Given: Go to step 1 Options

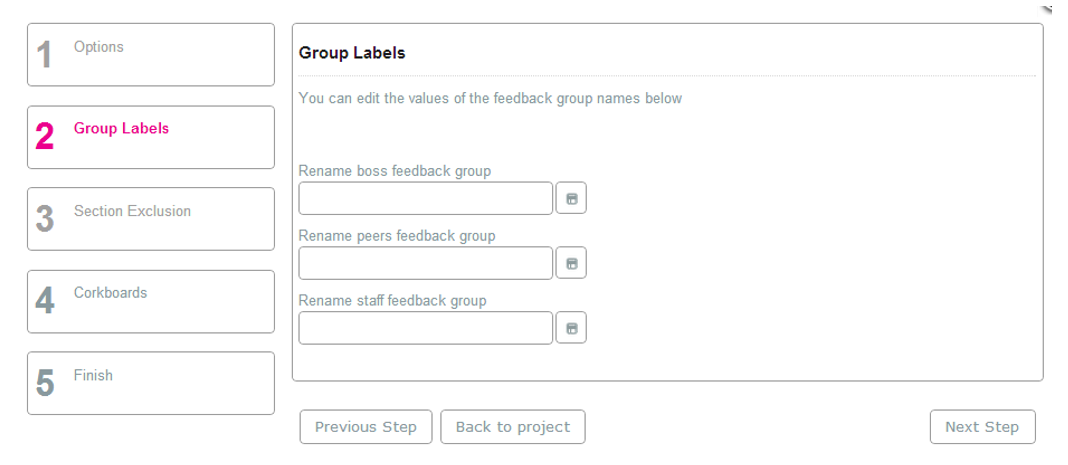Looking at the screenshot, I should 151,55.
